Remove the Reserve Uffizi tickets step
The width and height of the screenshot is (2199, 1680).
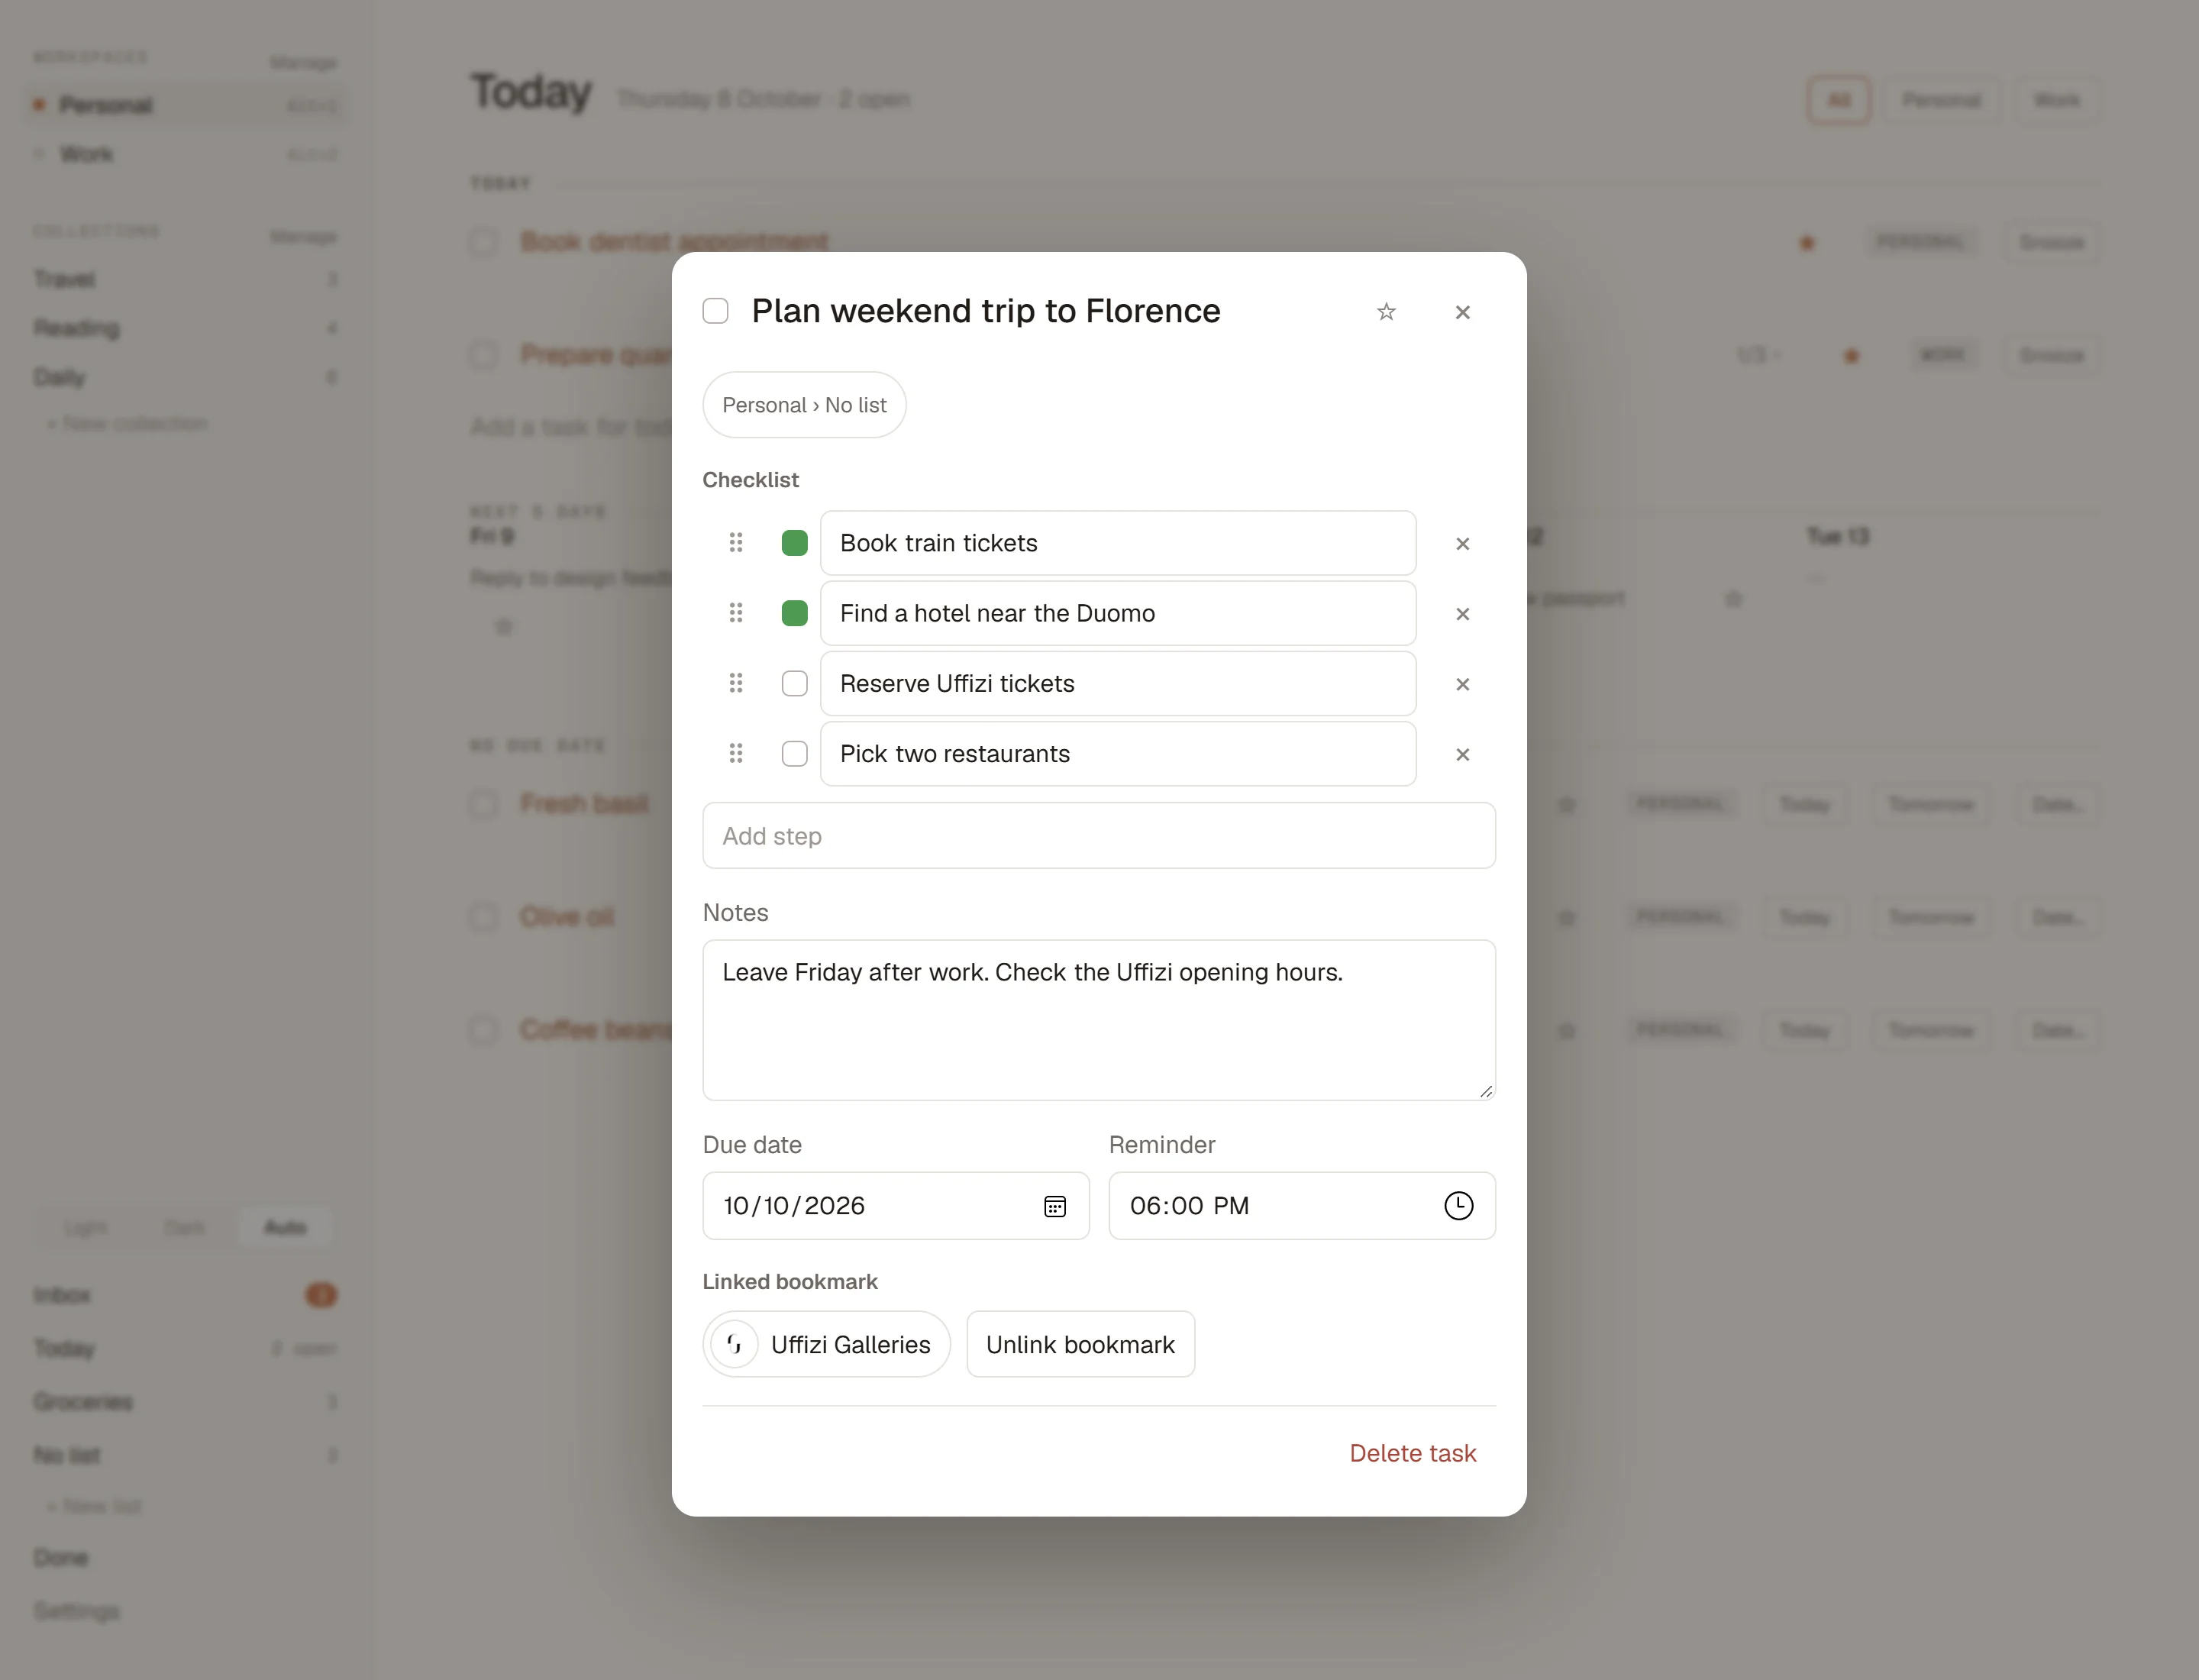(x=1462, y=684)
